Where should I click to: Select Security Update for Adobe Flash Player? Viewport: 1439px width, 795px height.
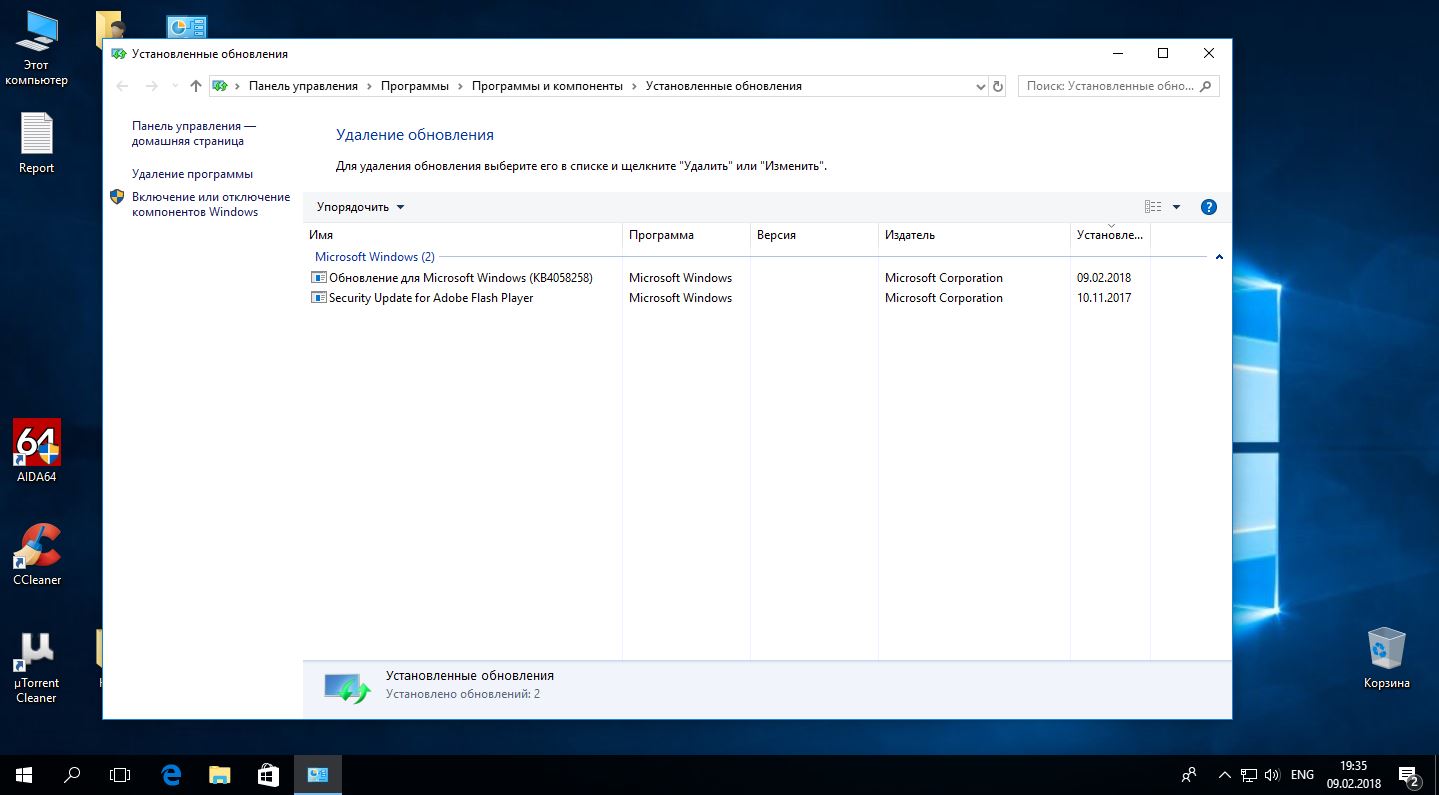coord(726,298)
